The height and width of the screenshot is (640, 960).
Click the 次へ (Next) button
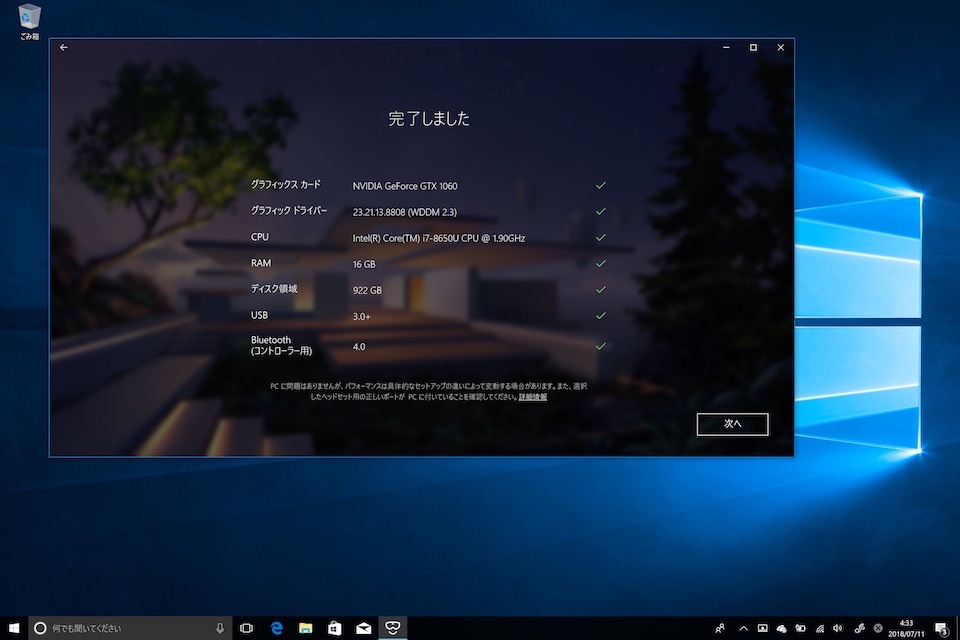(x=732, y=424)
